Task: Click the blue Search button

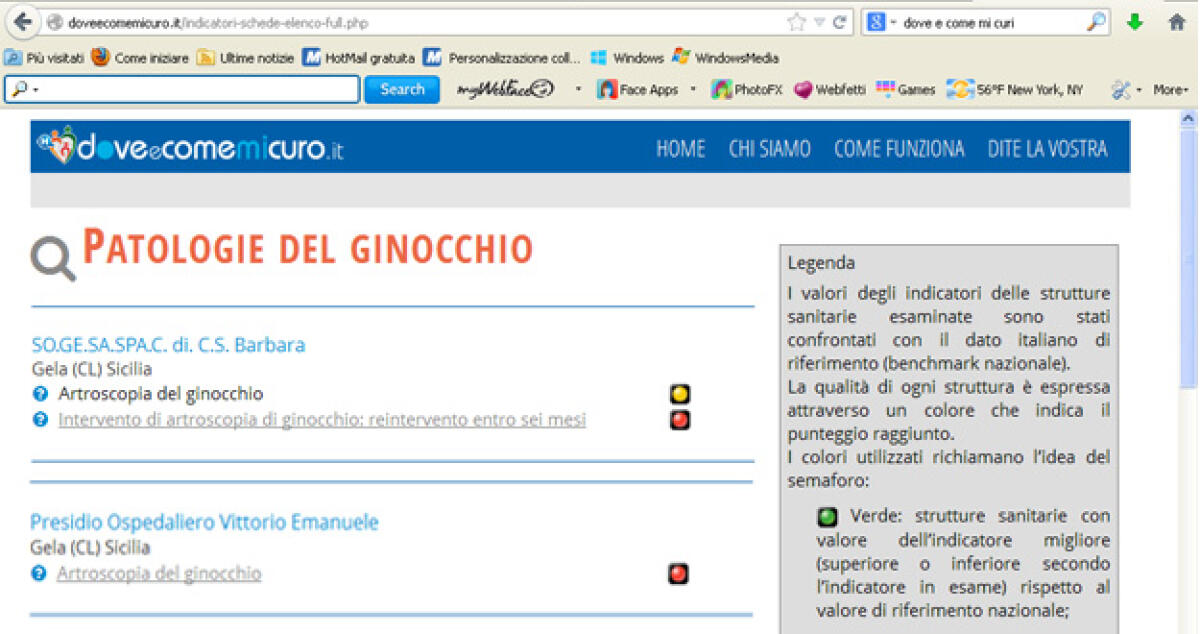Action: [x=402, y=89]
